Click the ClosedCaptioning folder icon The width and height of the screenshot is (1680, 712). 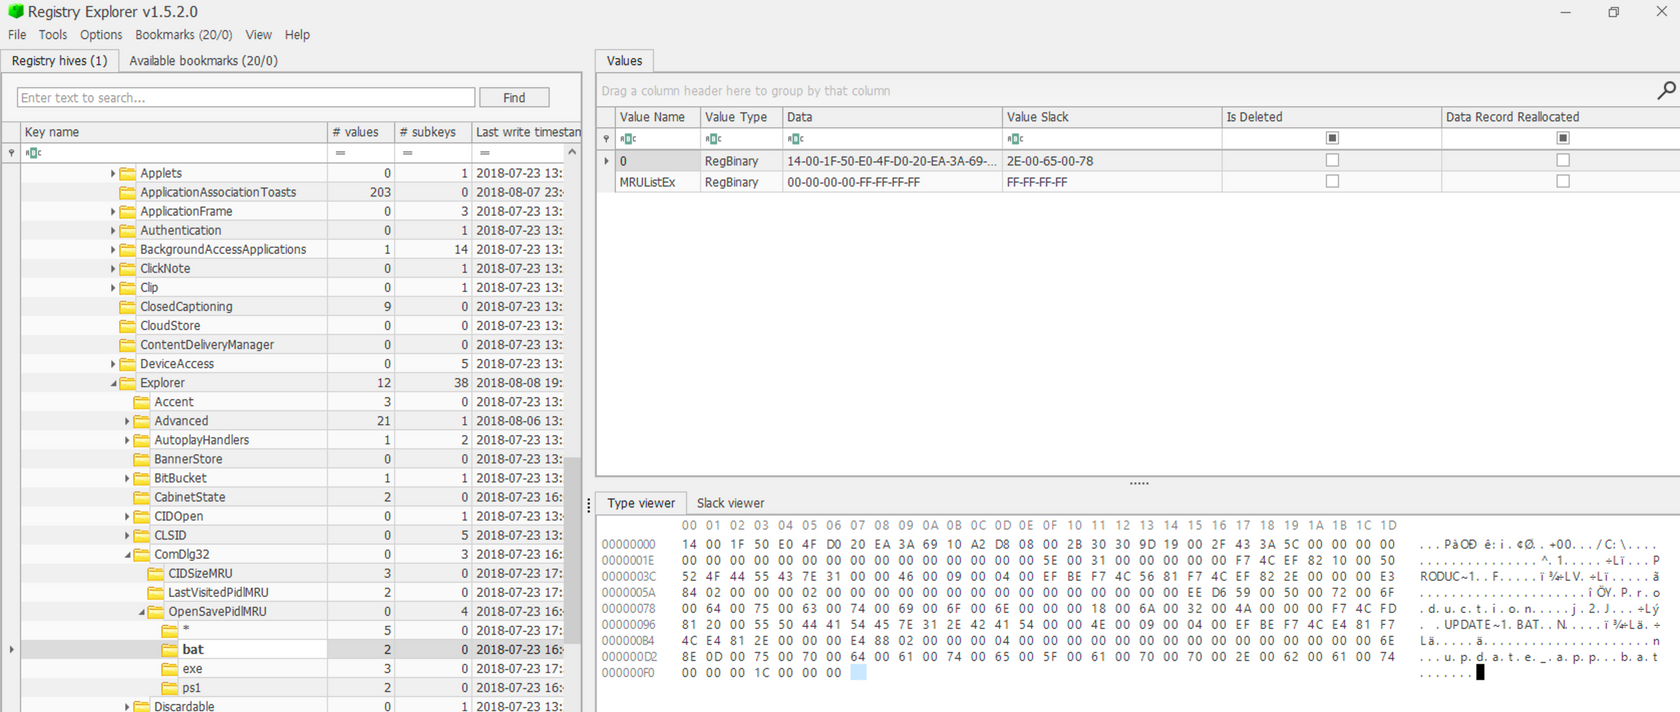128,307
